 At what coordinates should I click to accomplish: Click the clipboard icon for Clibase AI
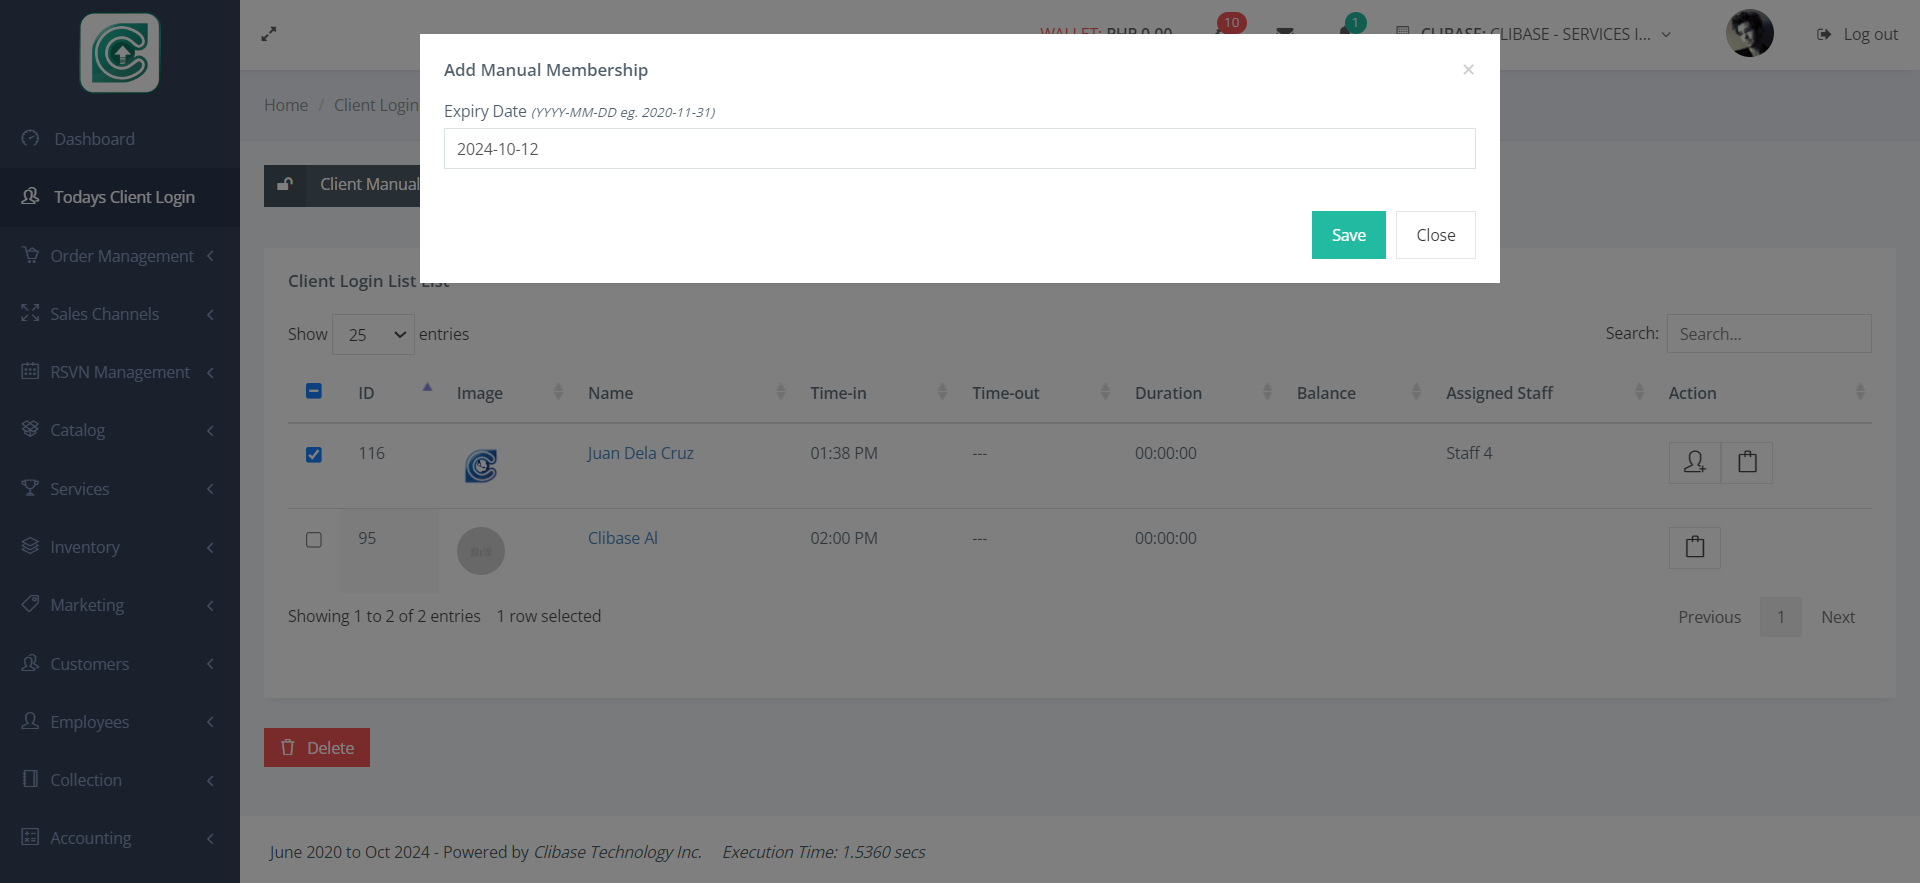(x=1694, y=547)
